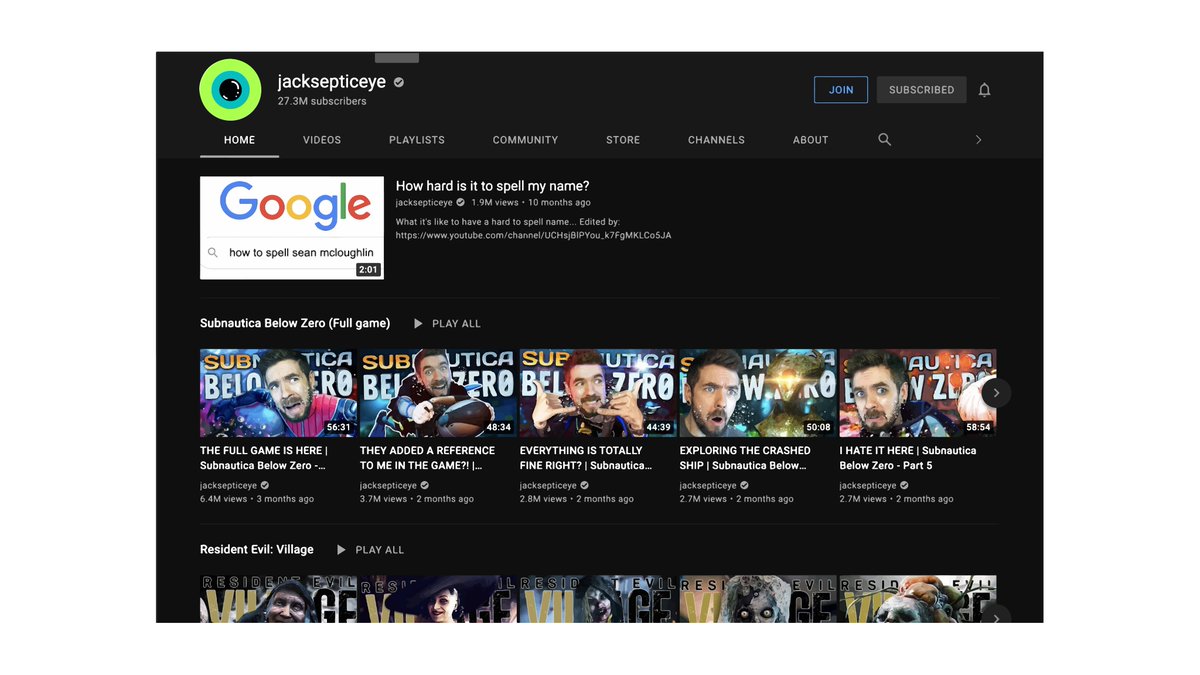Open third Resident Evil Village thumbnail
1200x675 pixels.
click(598, 599)
